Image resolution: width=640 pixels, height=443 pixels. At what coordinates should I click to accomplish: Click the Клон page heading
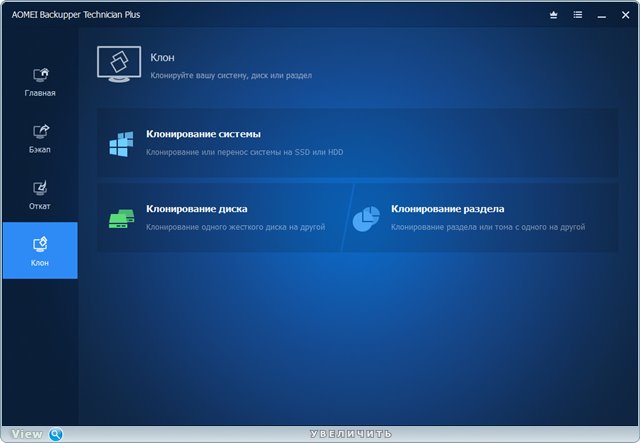pyautogui.click(x=162, y=58)
